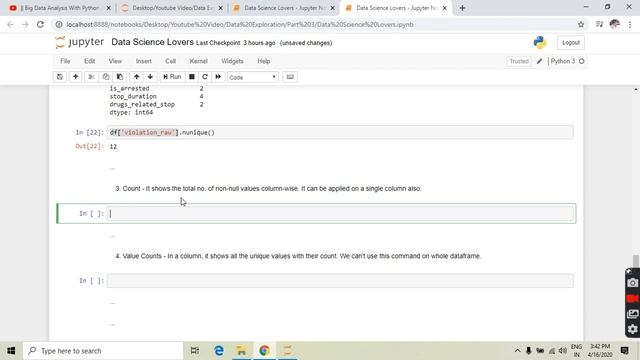Viewport: 640px width, 360px height.
Task: Run the selected cell
Action: [x=172, y=77]
